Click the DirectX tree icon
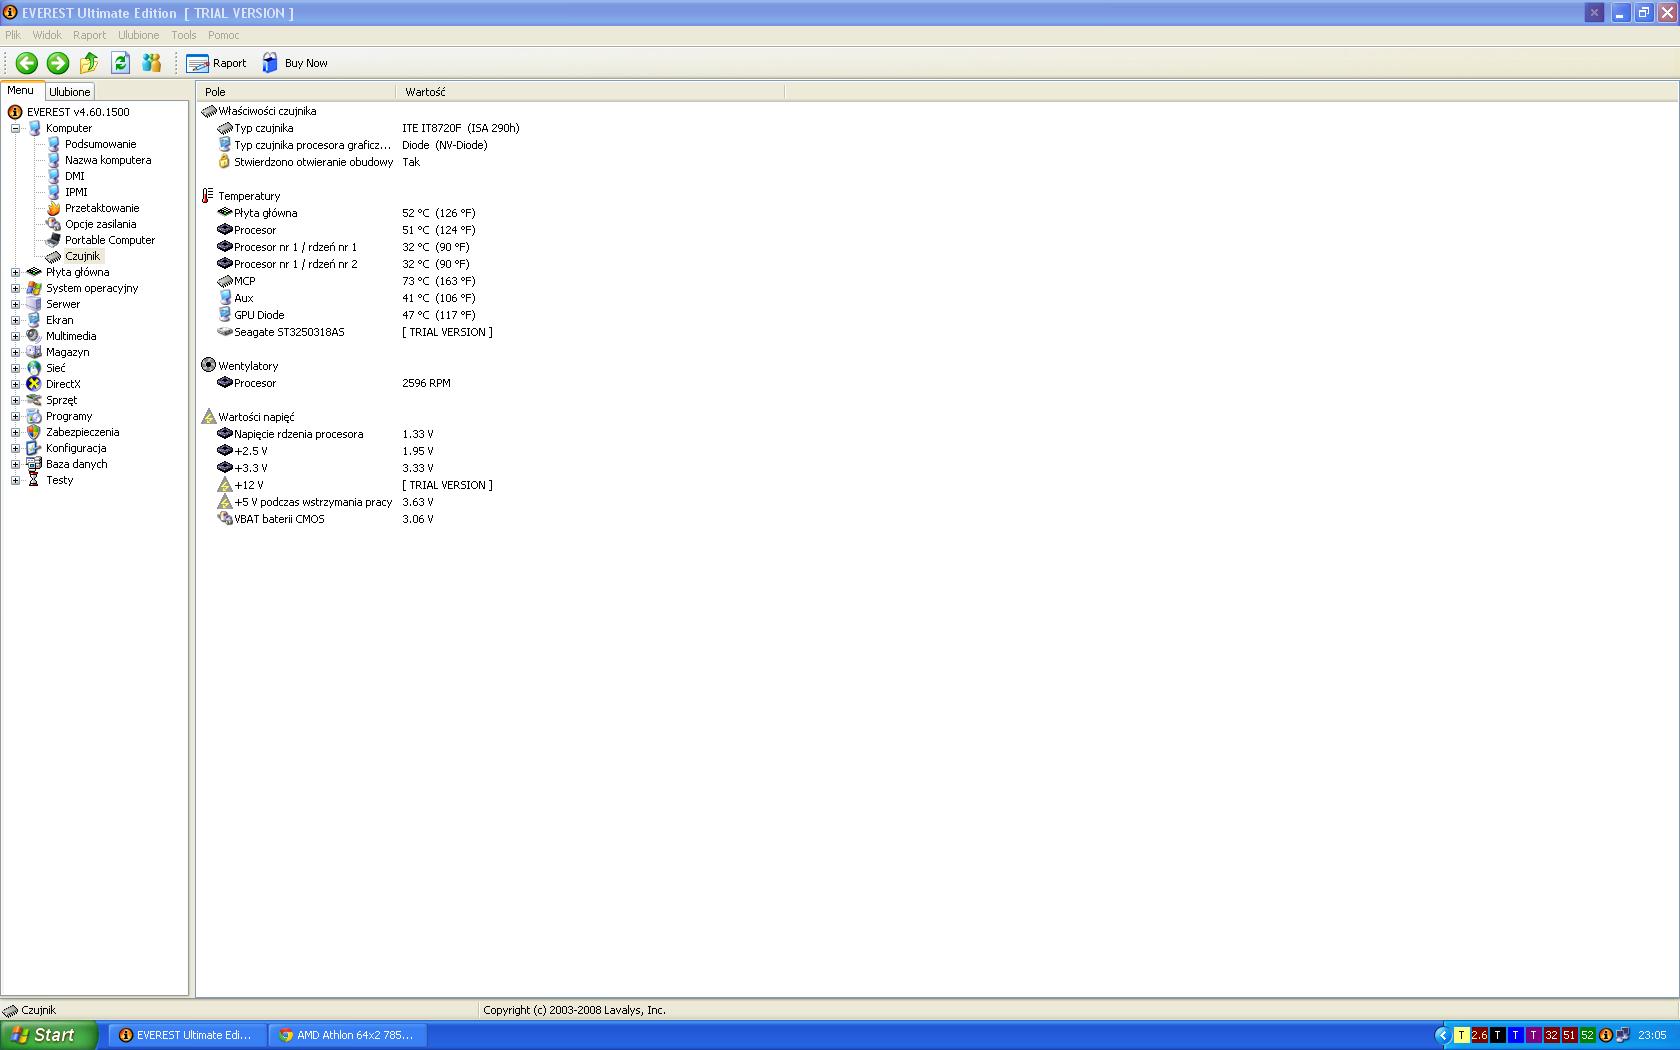This screenshot has height=1050, width=1680. pos(34,384)
